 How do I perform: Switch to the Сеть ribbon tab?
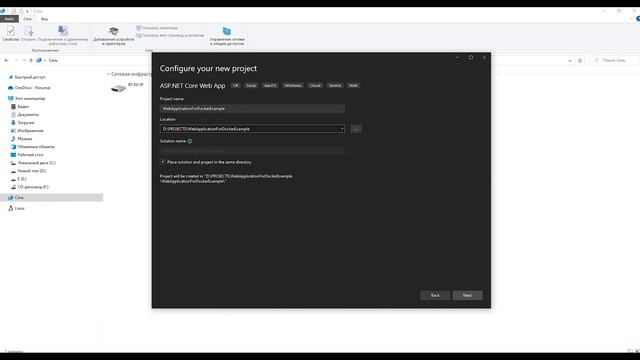[27, 19]
